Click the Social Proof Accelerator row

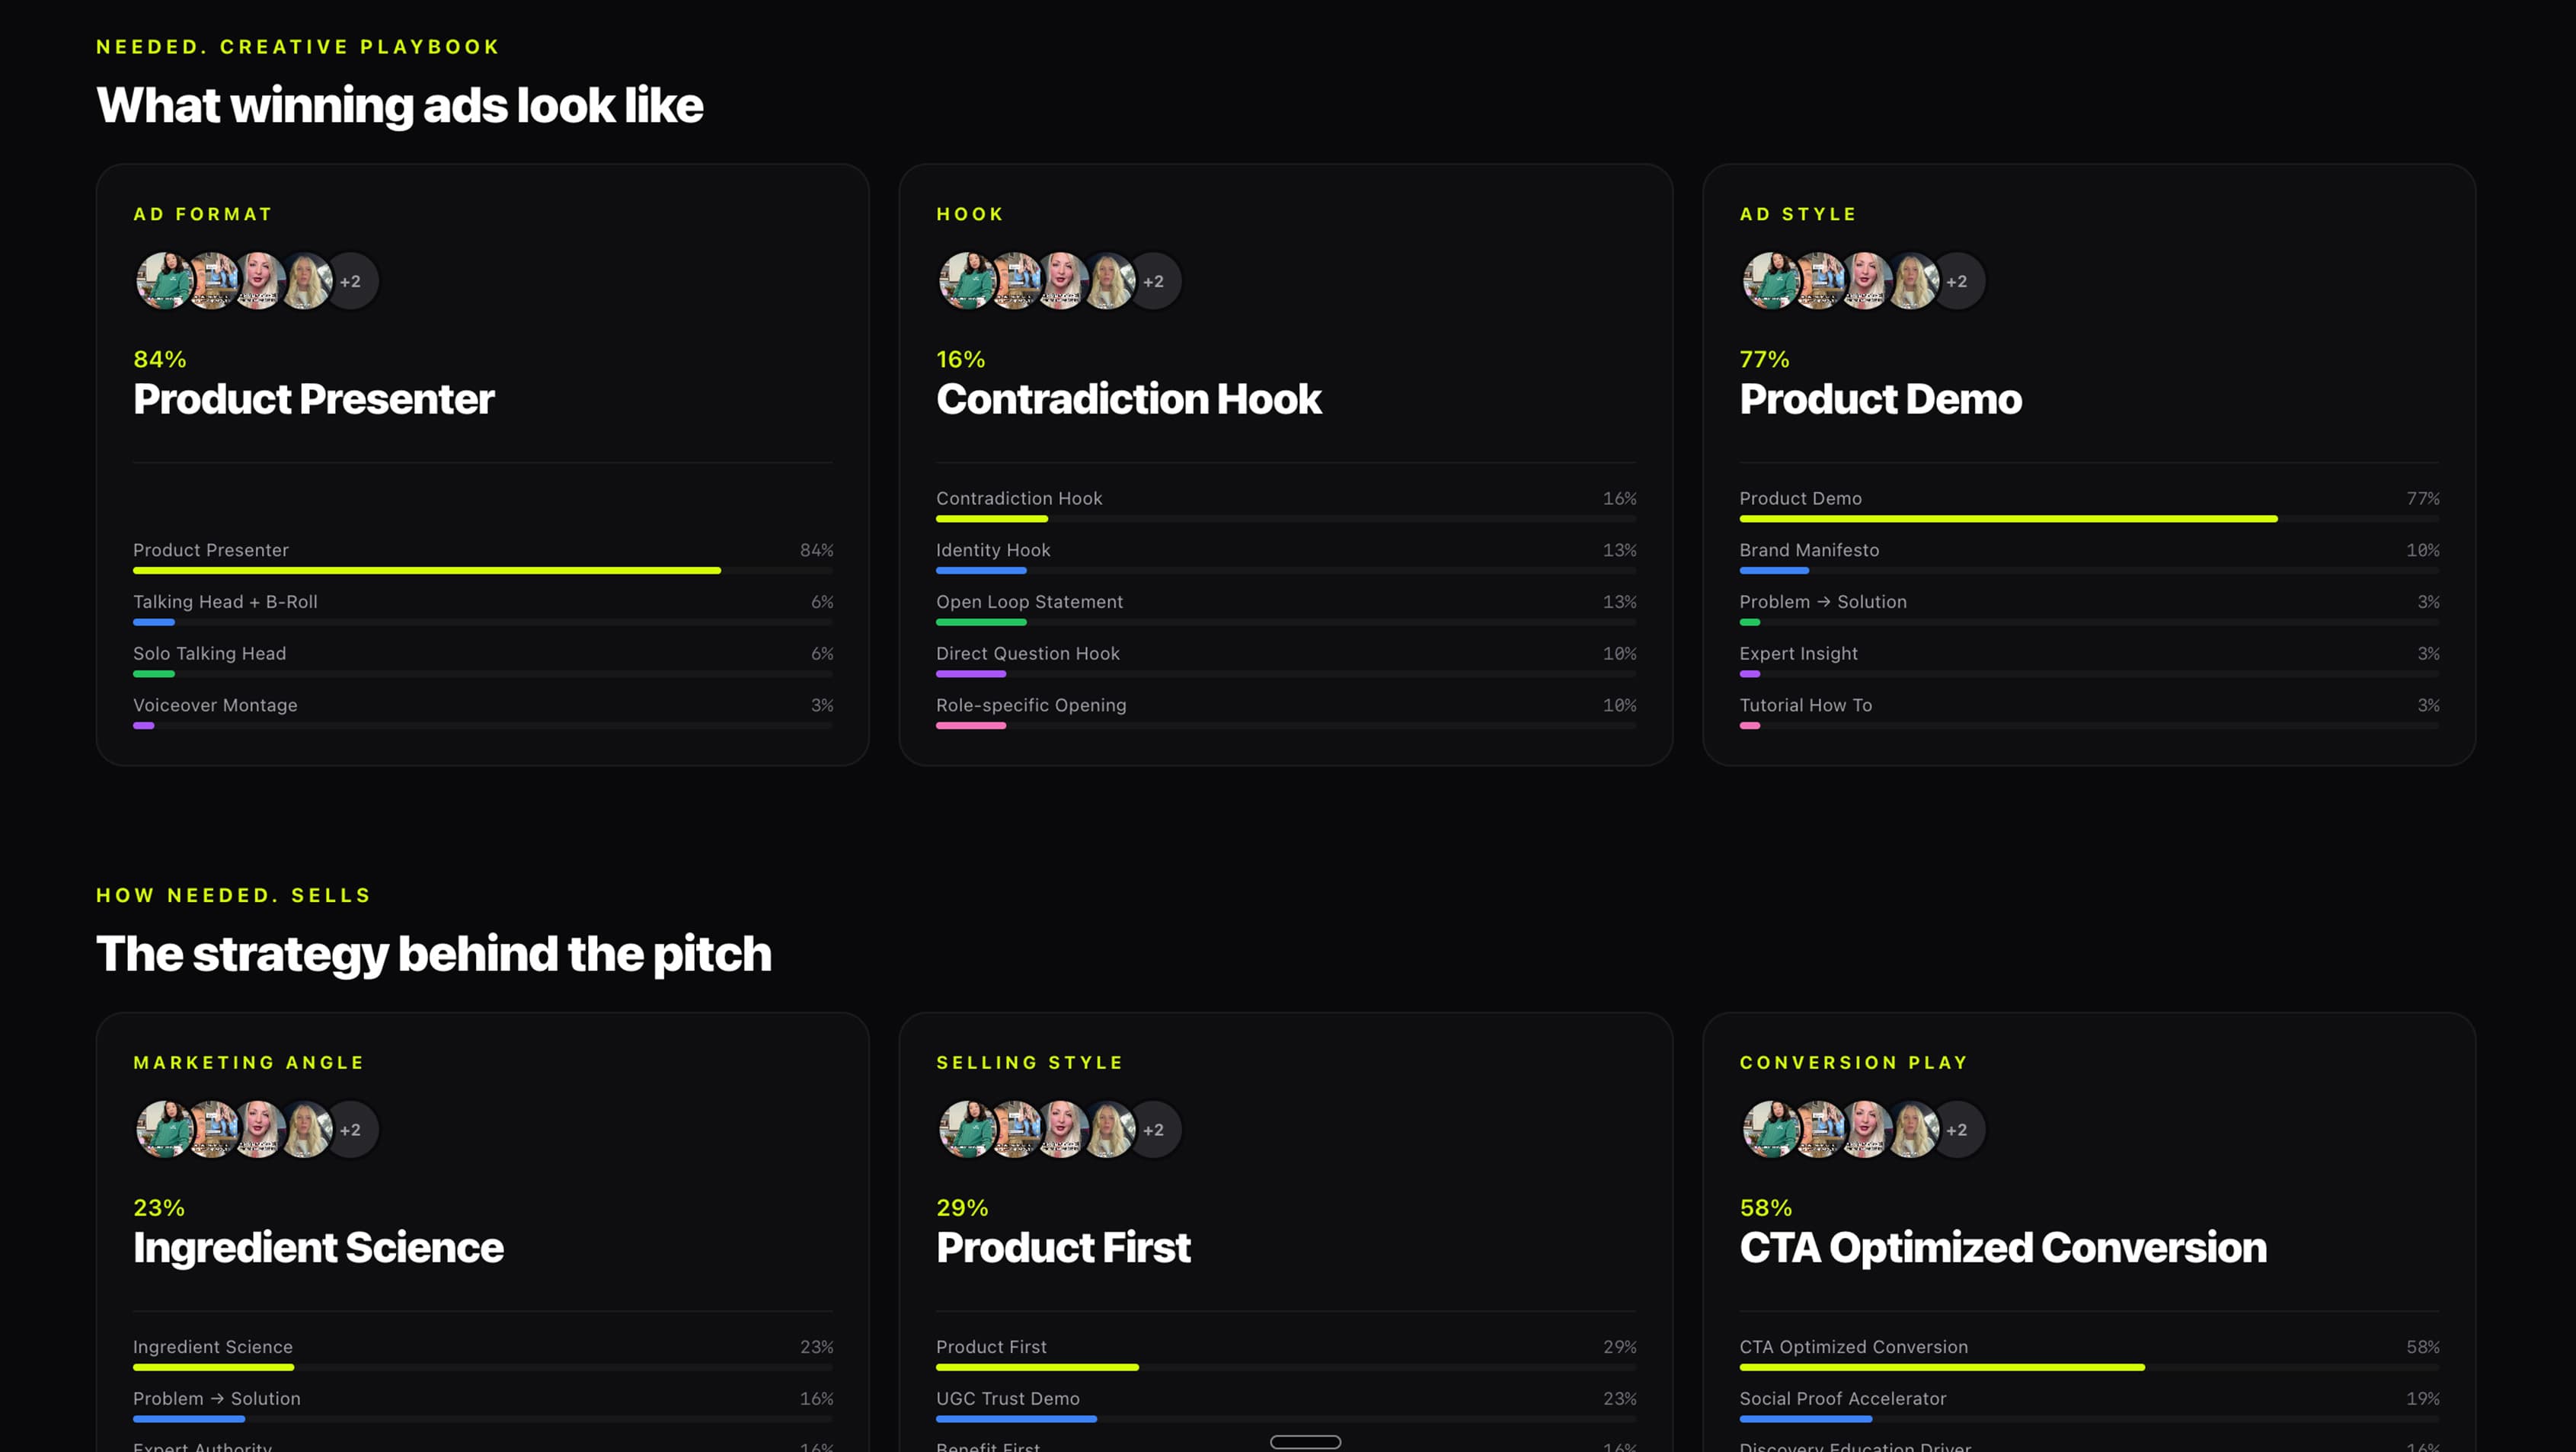(2089, 1406)
